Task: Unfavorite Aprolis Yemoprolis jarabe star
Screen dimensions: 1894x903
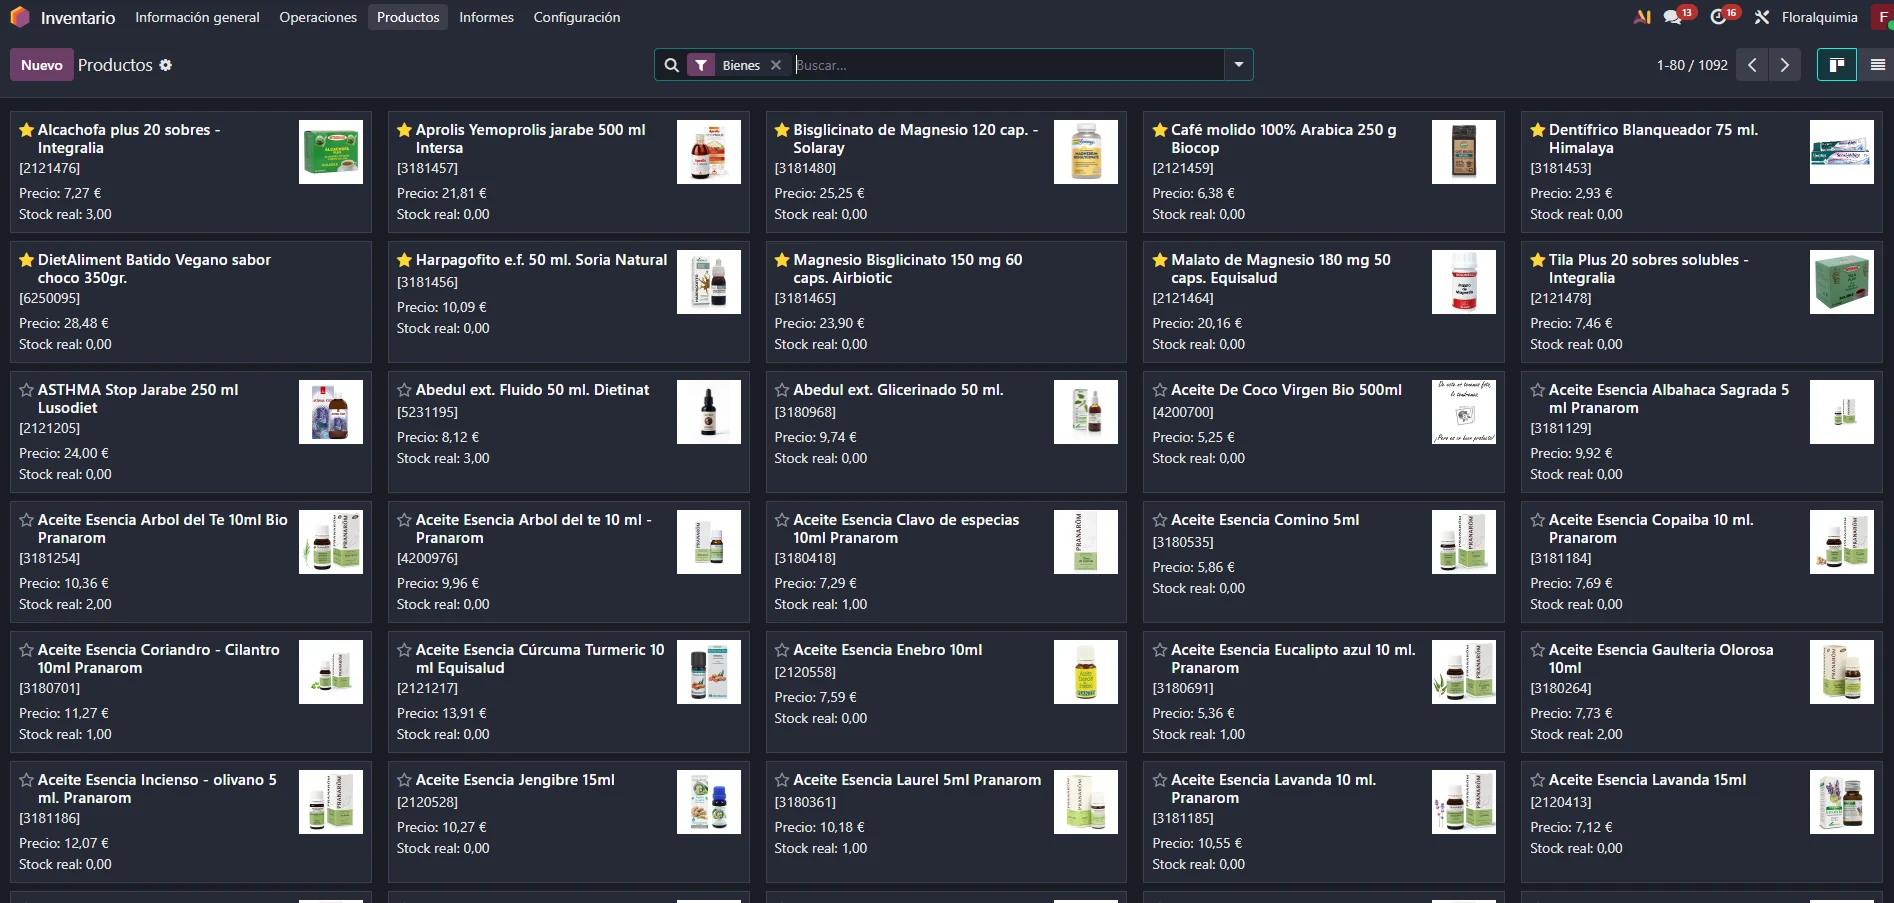Action: (x=404, y=130)
